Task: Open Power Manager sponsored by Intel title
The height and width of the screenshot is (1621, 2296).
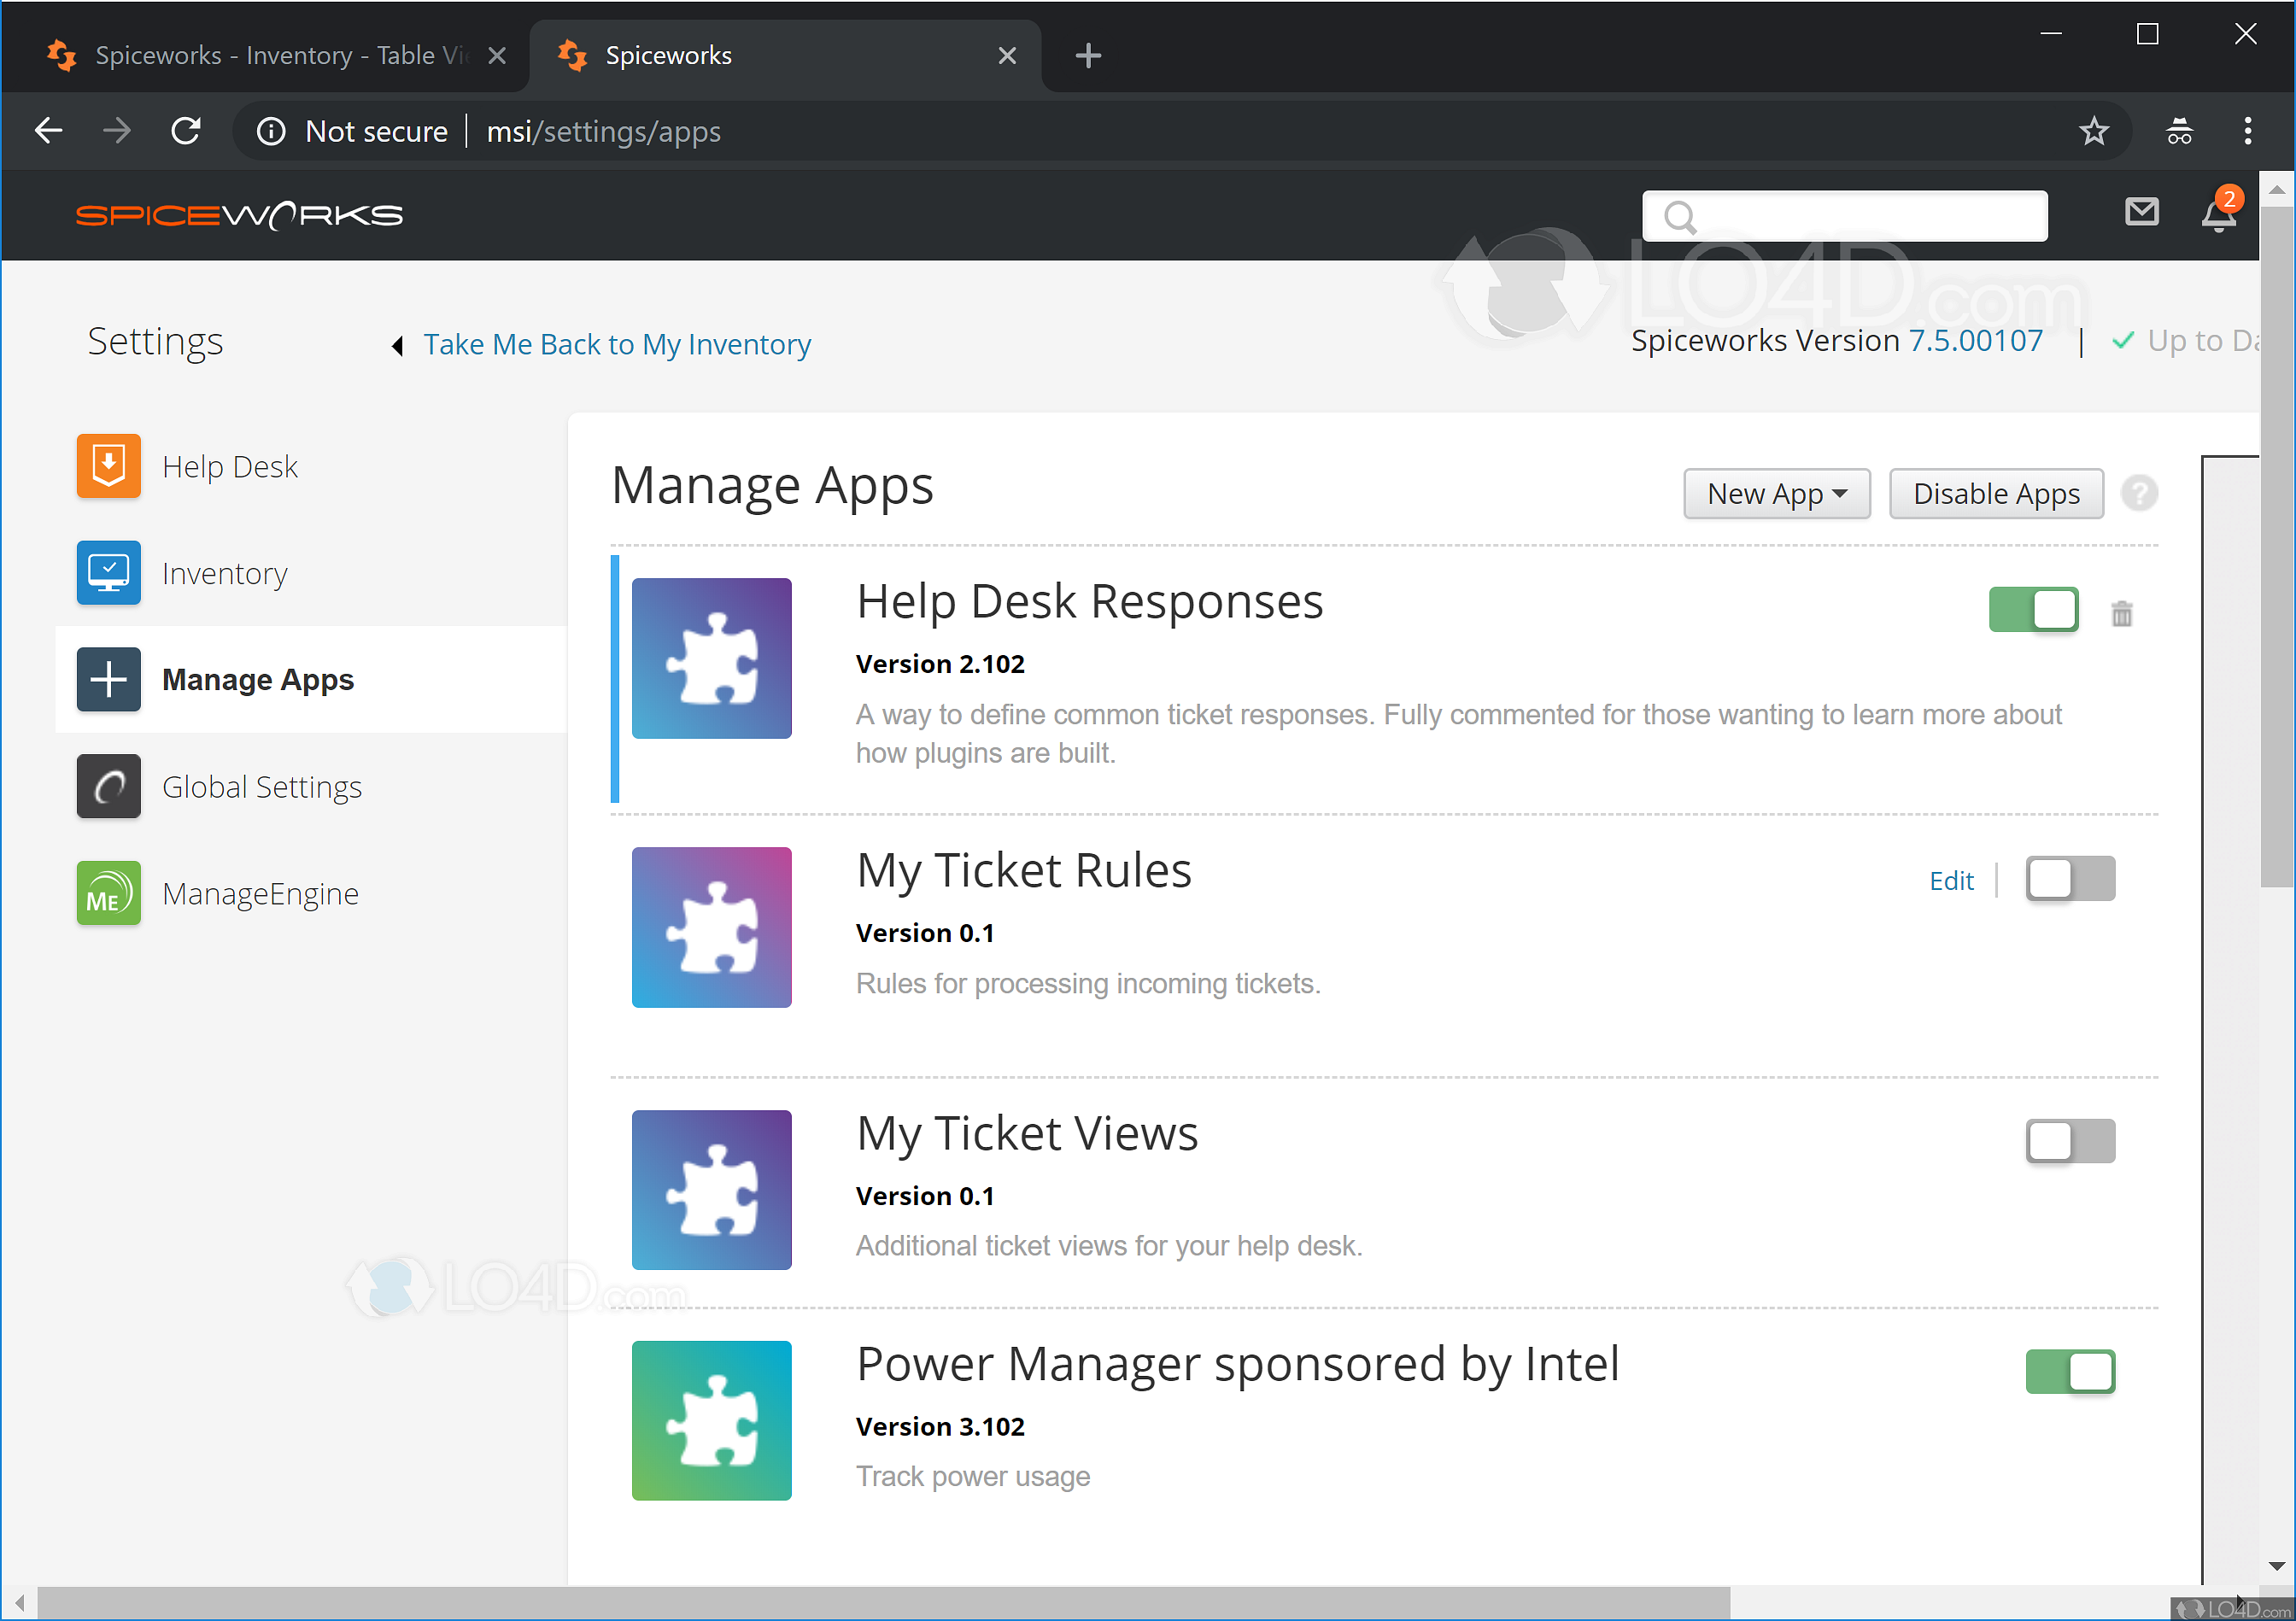Action: pos(1238,1364)
